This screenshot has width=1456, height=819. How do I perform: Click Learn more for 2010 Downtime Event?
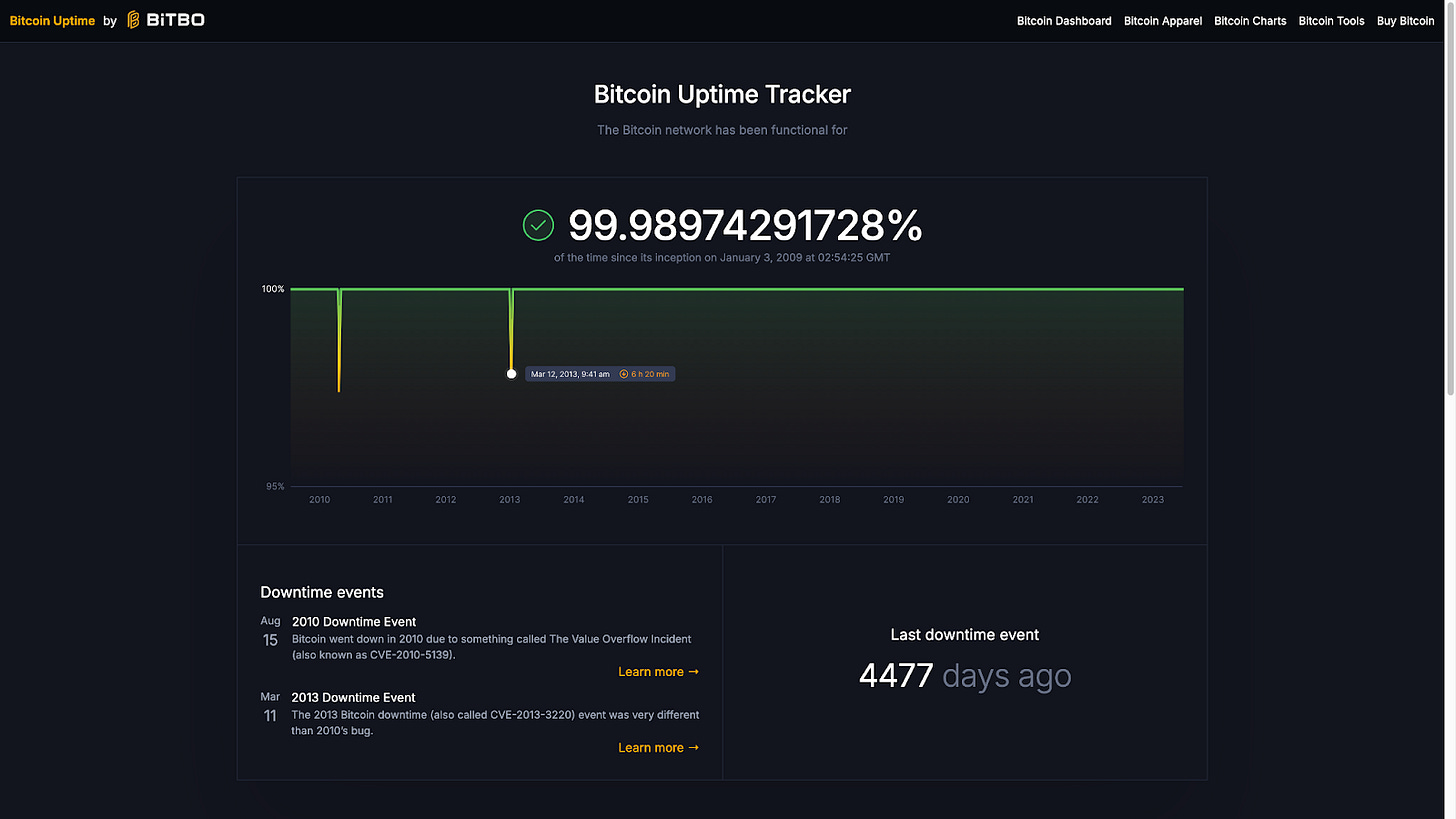(658, 672)
